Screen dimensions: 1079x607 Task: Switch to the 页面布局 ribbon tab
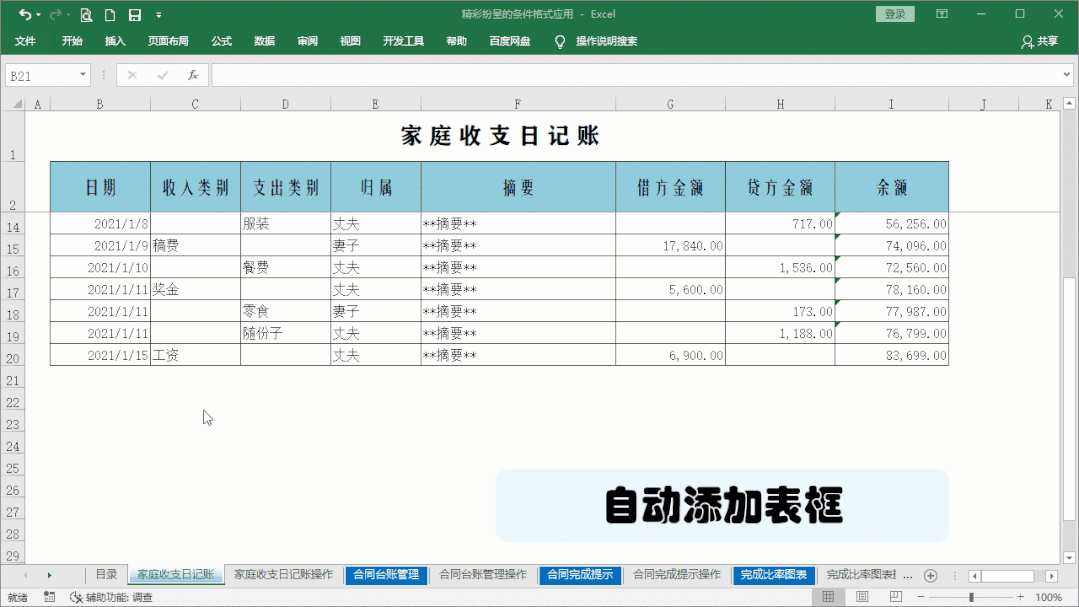[168, 41]
